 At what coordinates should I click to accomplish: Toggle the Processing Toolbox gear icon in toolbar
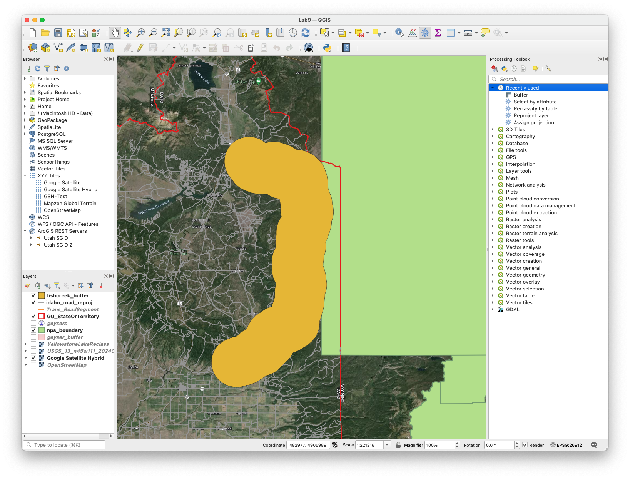coord(425,33)
